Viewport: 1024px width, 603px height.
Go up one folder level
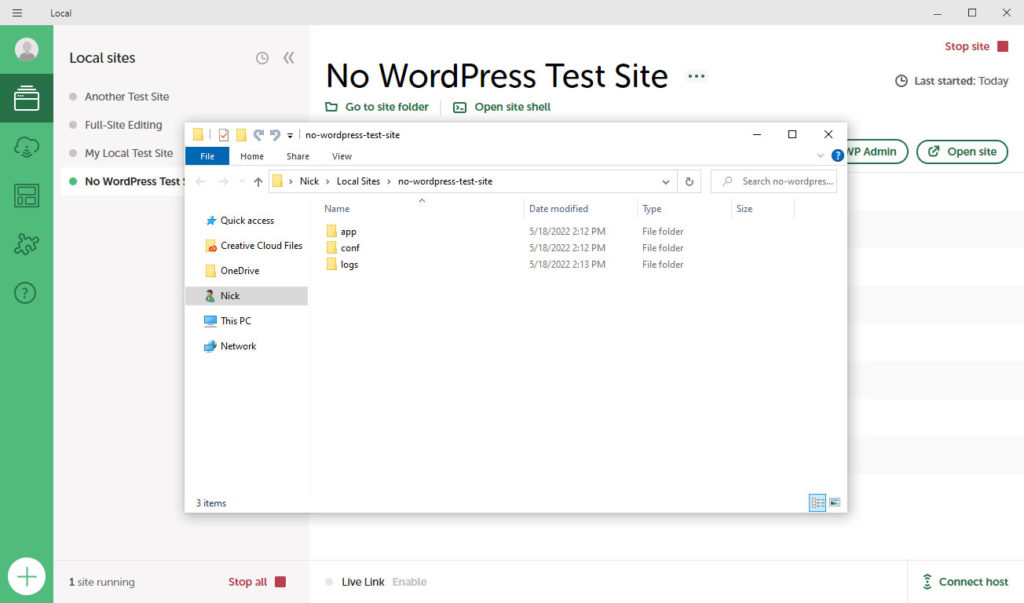click(x=258, y=182)
